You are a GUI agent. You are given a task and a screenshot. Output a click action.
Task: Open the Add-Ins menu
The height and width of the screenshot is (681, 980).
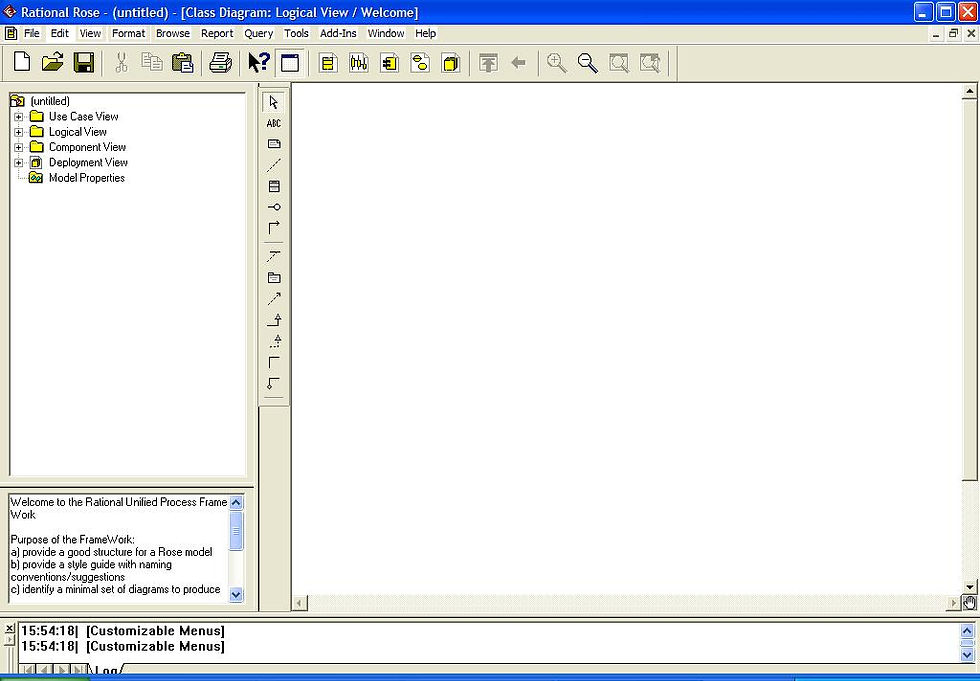pos(338,34)
